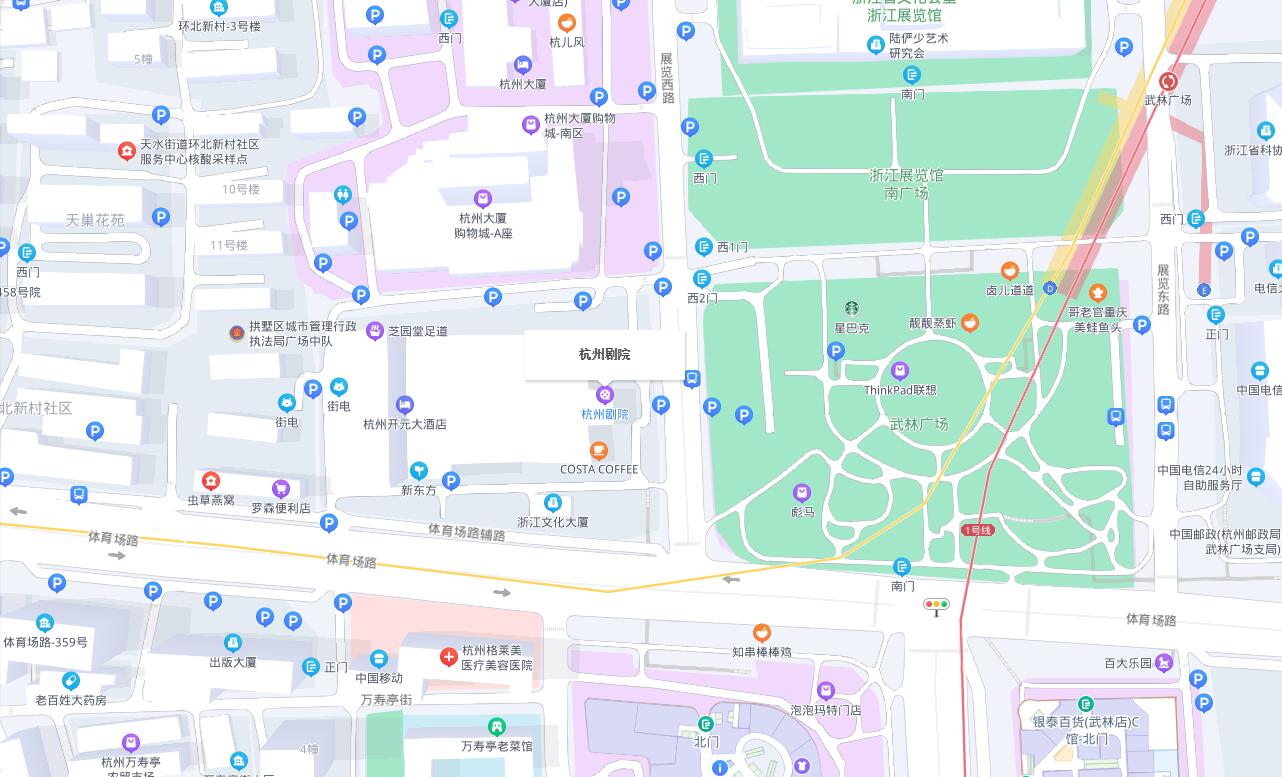The height and width of the screenshot is (777, 1282).
Task: Click the traffic light icon on 体育场路
Action: (936, 605)
